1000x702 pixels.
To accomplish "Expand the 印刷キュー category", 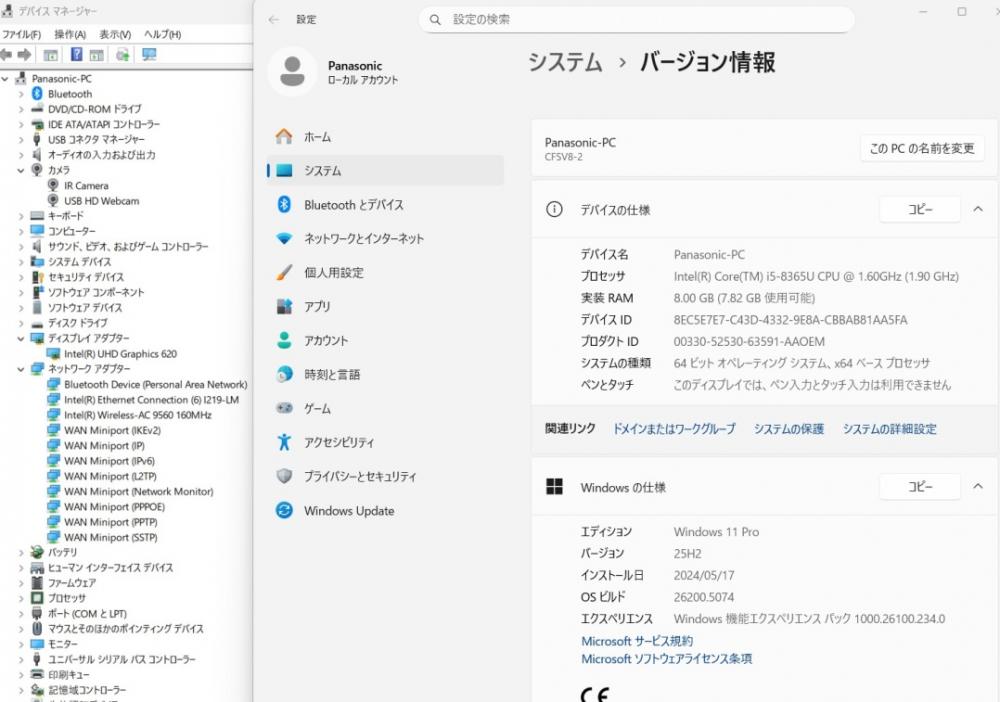I will (20, 675).
